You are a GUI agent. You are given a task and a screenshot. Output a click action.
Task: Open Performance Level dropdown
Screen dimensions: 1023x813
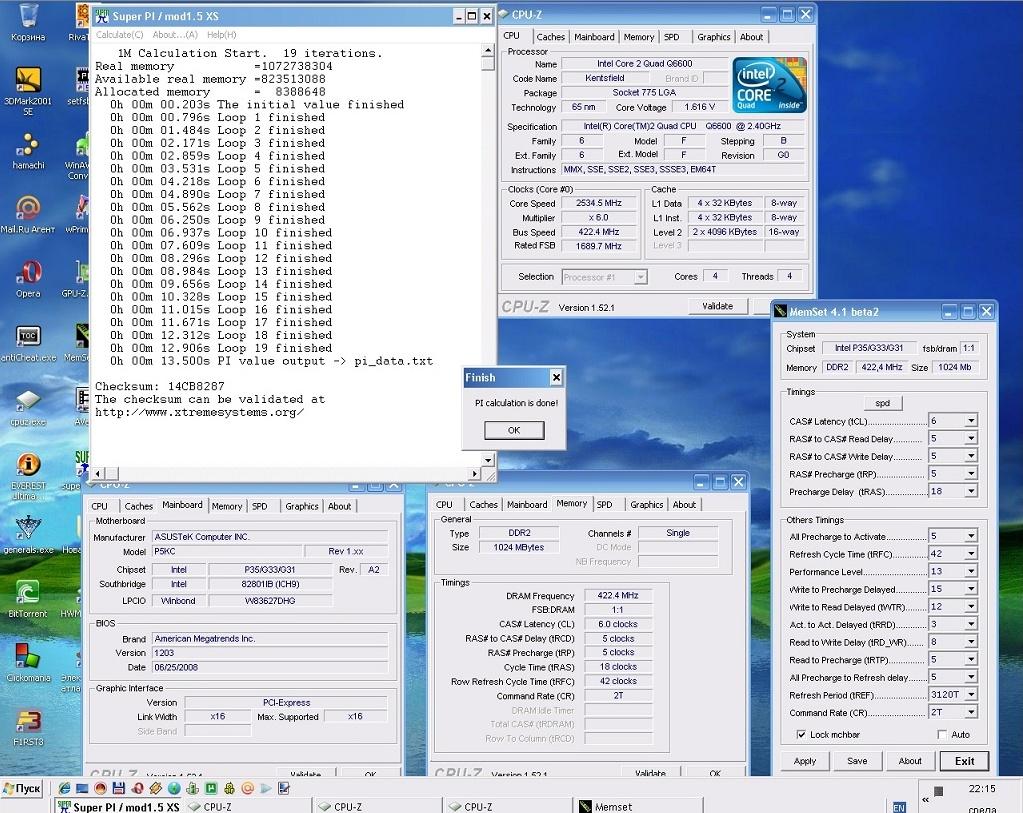pos(971,572)
